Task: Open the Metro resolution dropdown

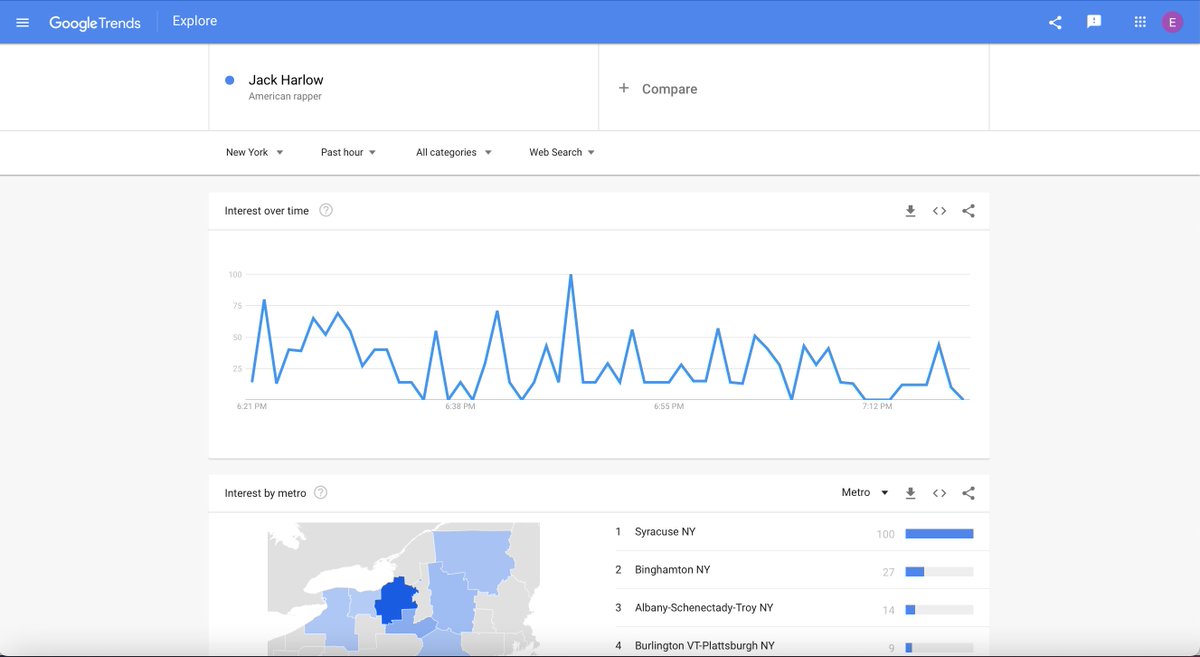Action: click(865, 493)
